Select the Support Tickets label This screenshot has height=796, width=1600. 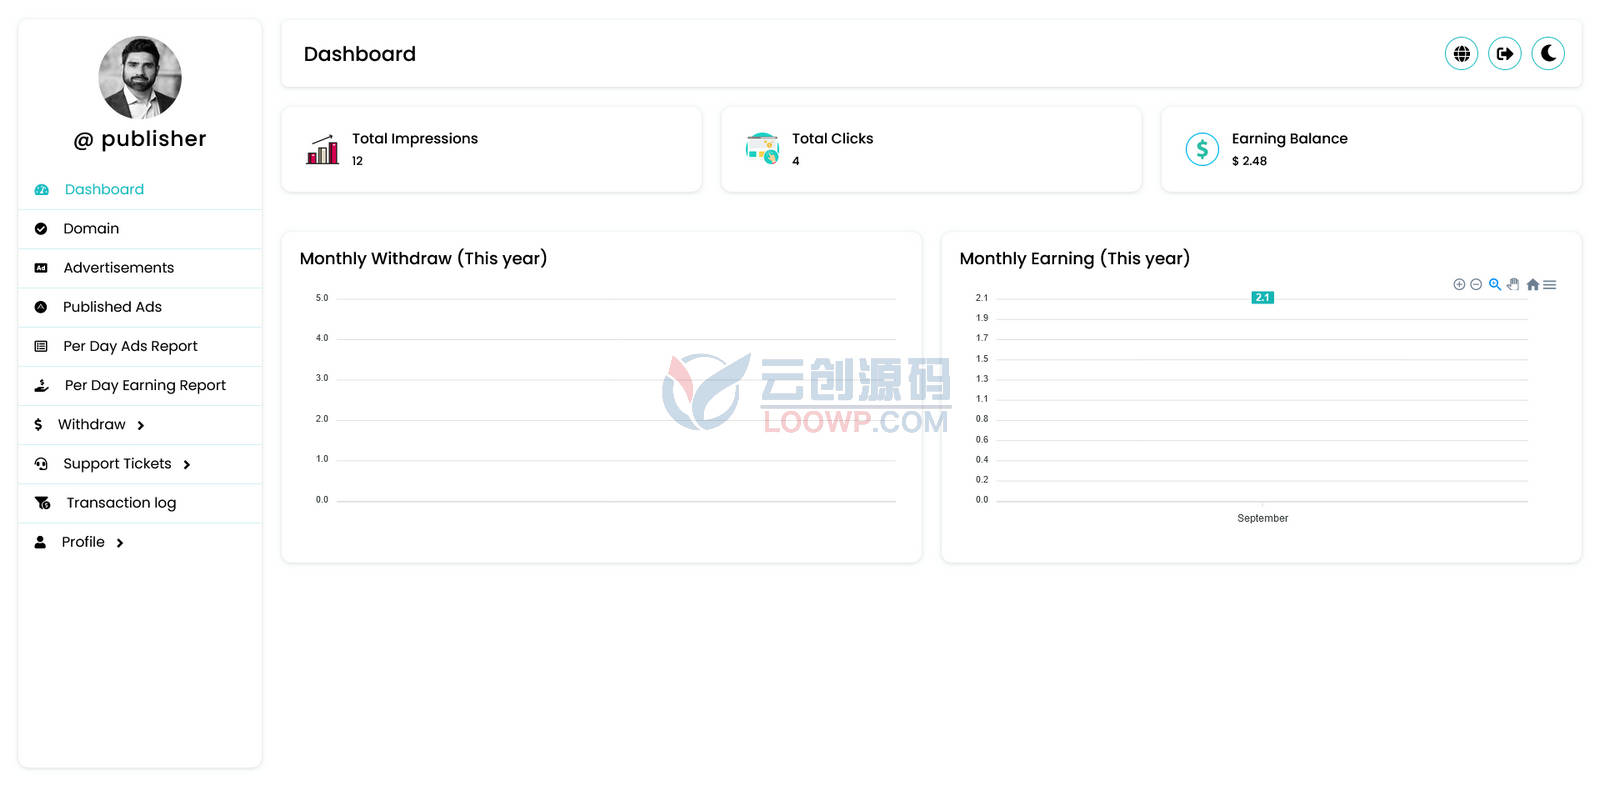pyautogui.click(x=117, y=464)
